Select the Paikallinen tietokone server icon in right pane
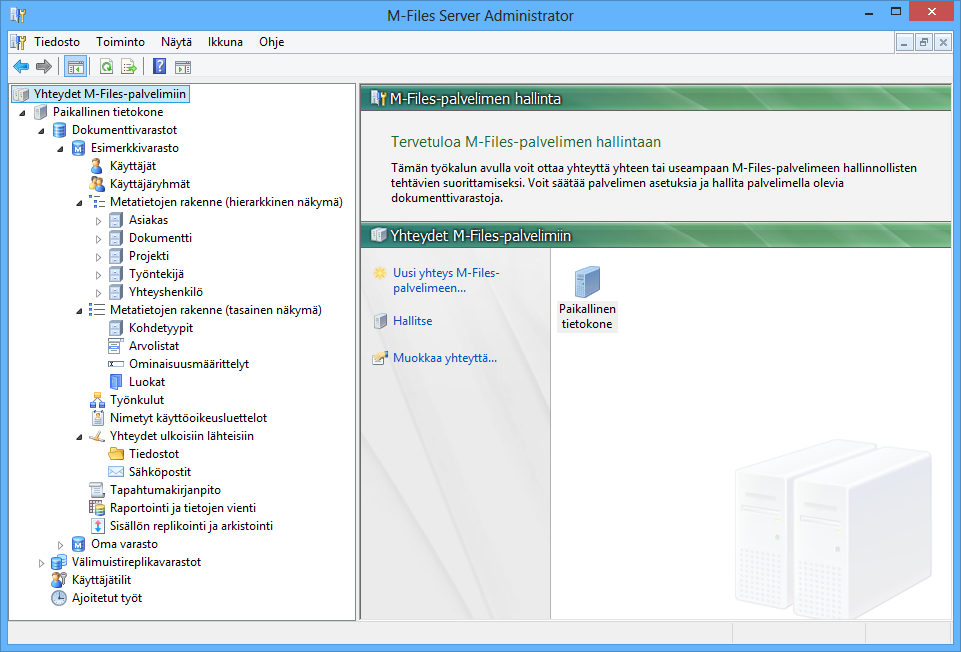The width and height of the screenshot is (961, 652). [x=587, y=282]
